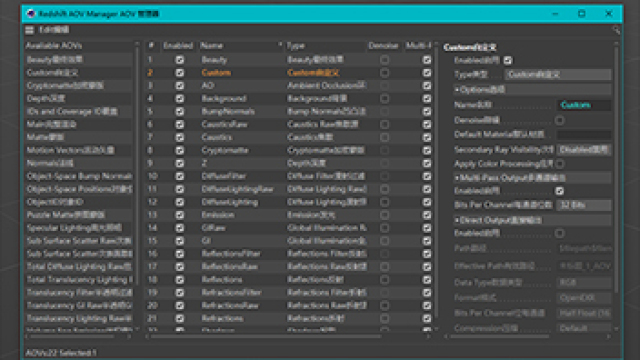Click horizontal scrollbar under the AOV table
The height and width of the screenshot is (360, 640).
coord(266,337)
